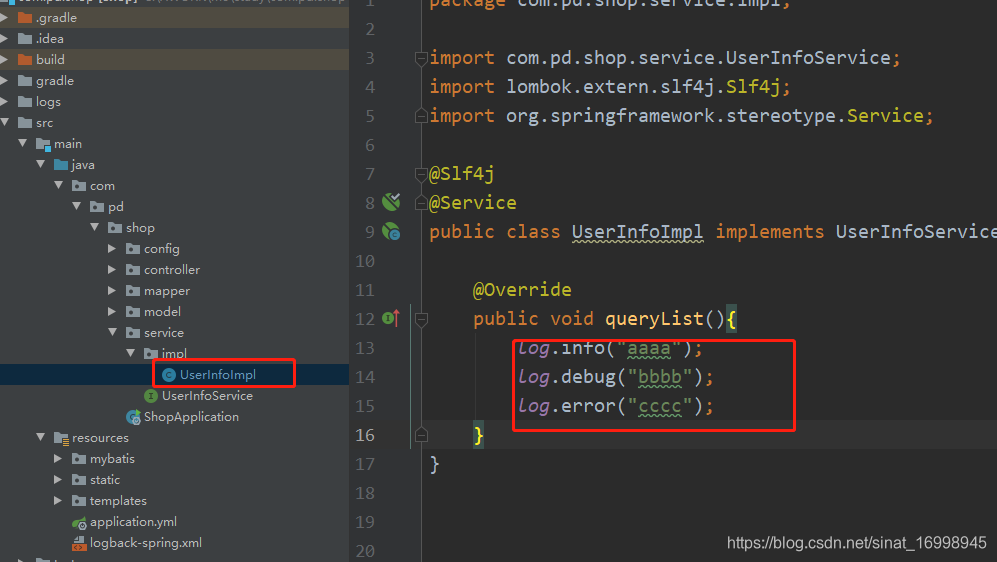Click the Spring bean gutter icon on line 8
Screen dimensions: 997x562
tap(391, 202)
